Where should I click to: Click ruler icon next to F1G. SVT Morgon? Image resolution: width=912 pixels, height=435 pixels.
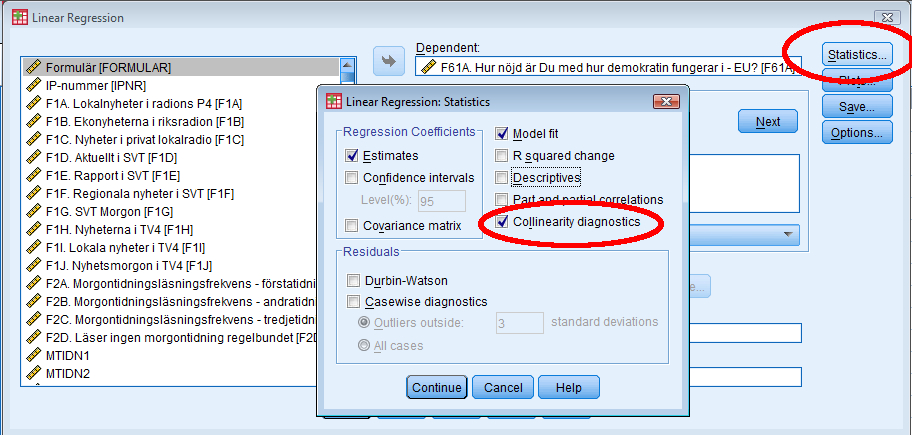point(33,212)
